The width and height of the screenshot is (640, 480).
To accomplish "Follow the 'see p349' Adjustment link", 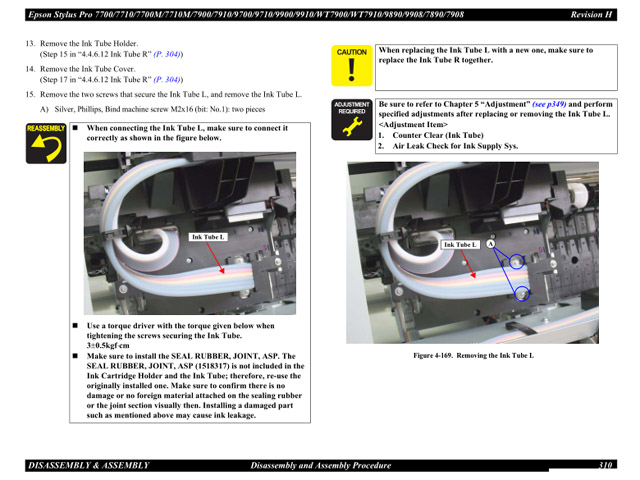I will click(549, 104).
